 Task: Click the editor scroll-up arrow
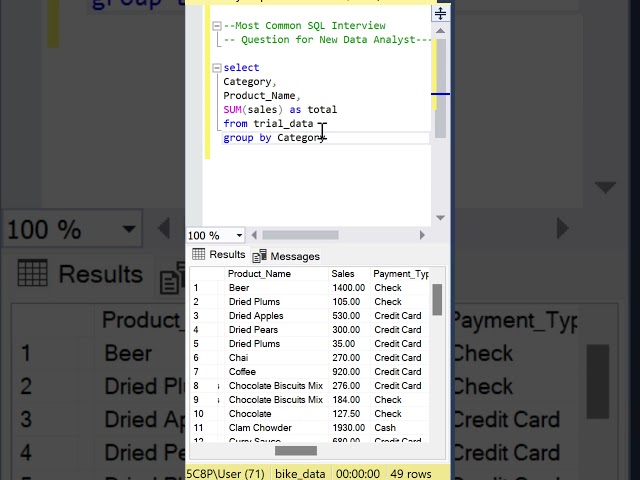click(x=440, y=31)
